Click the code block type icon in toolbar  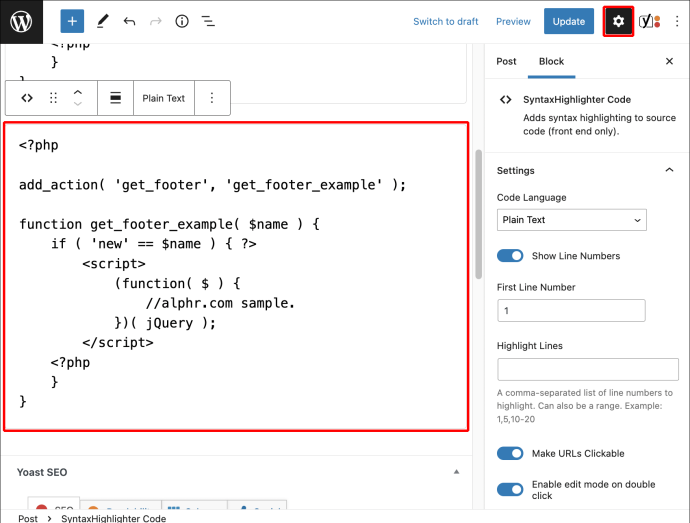click(x=27, y=98)
